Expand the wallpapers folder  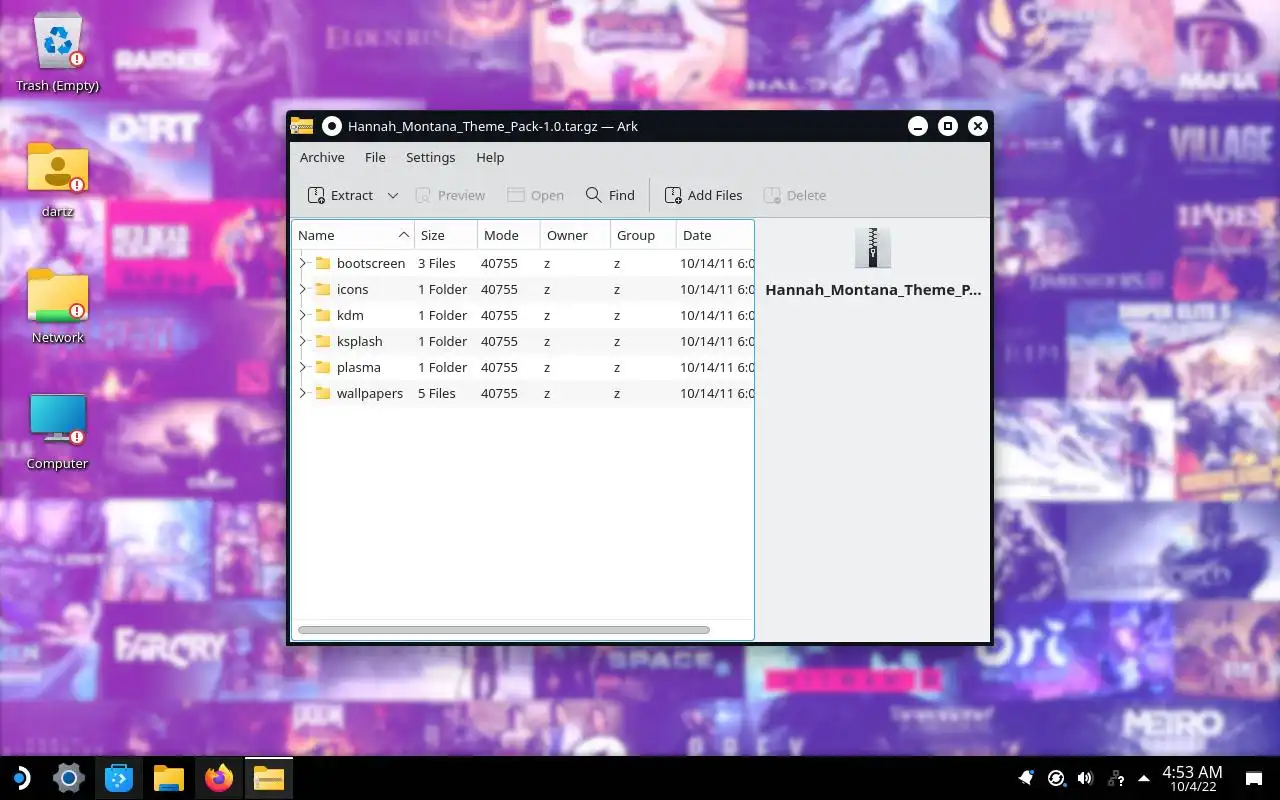point(302,393)
